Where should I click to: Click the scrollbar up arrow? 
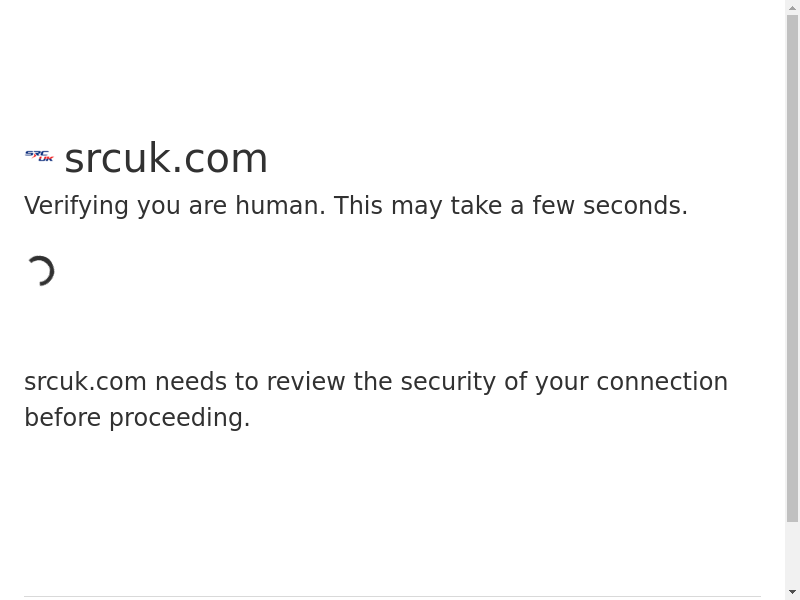click(x=792, y=8)
